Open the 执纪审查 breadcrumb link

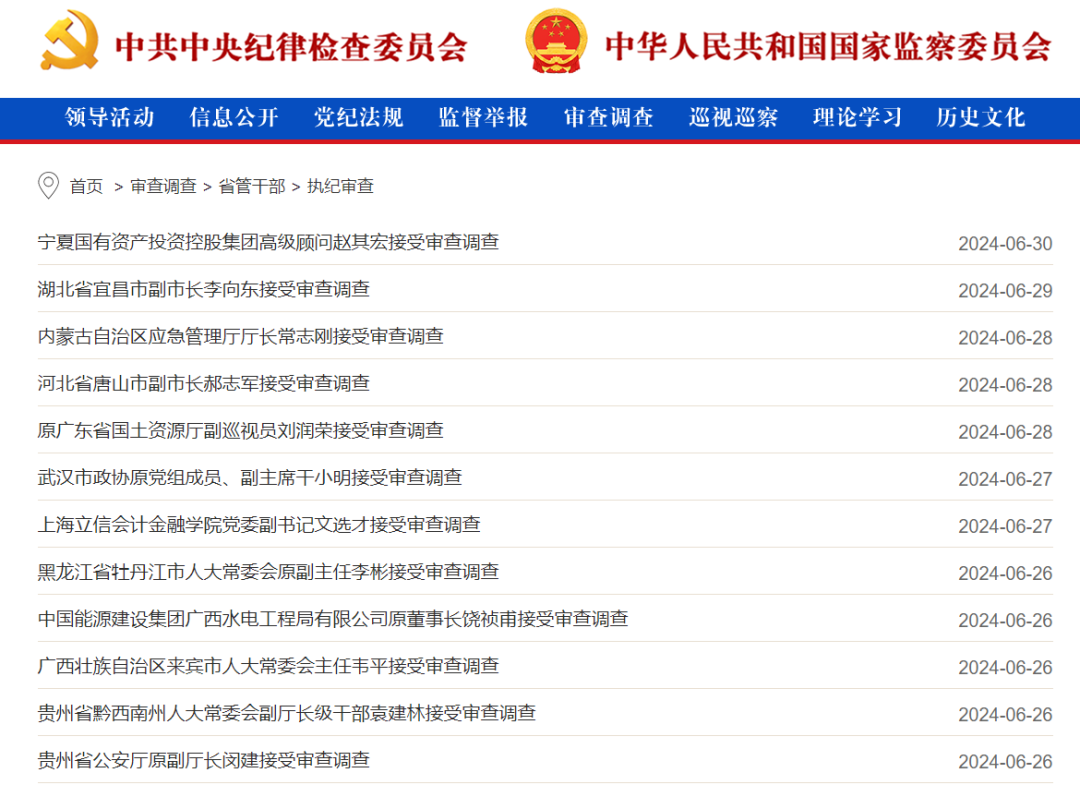click(x=340, y=187)
